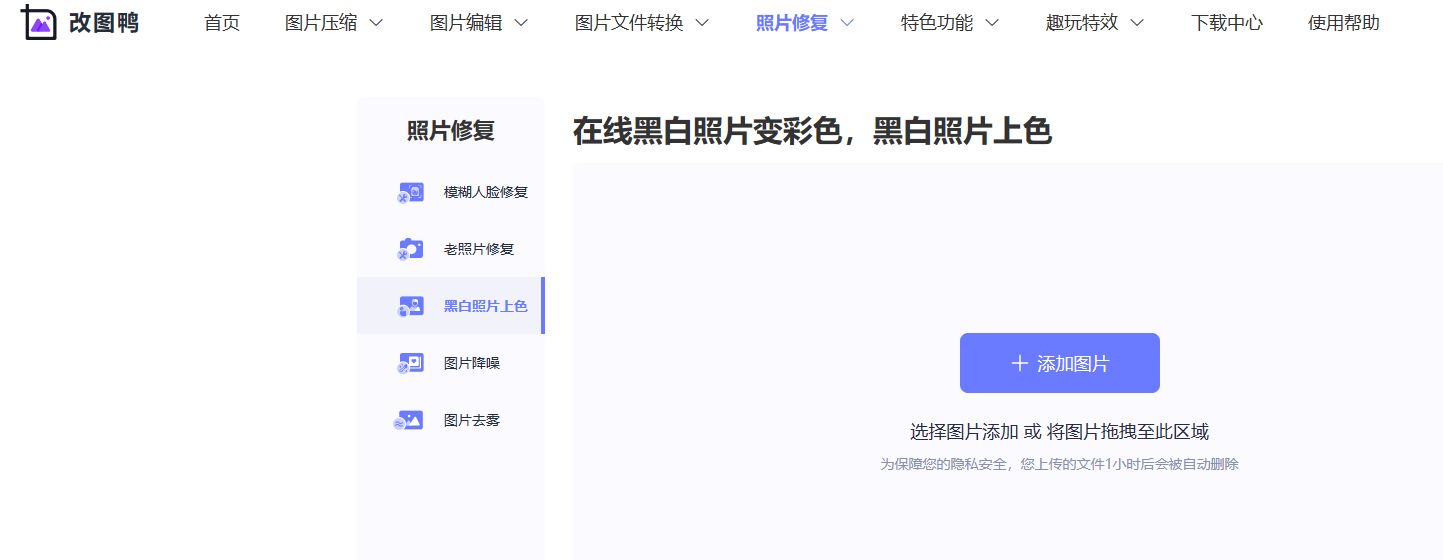Image resolution: width=1443 pixels, height=560 pixels.
Task: Click the 选择图片添加 或 将图片拖拽至此区域 text
Action: coord(1060,432)
